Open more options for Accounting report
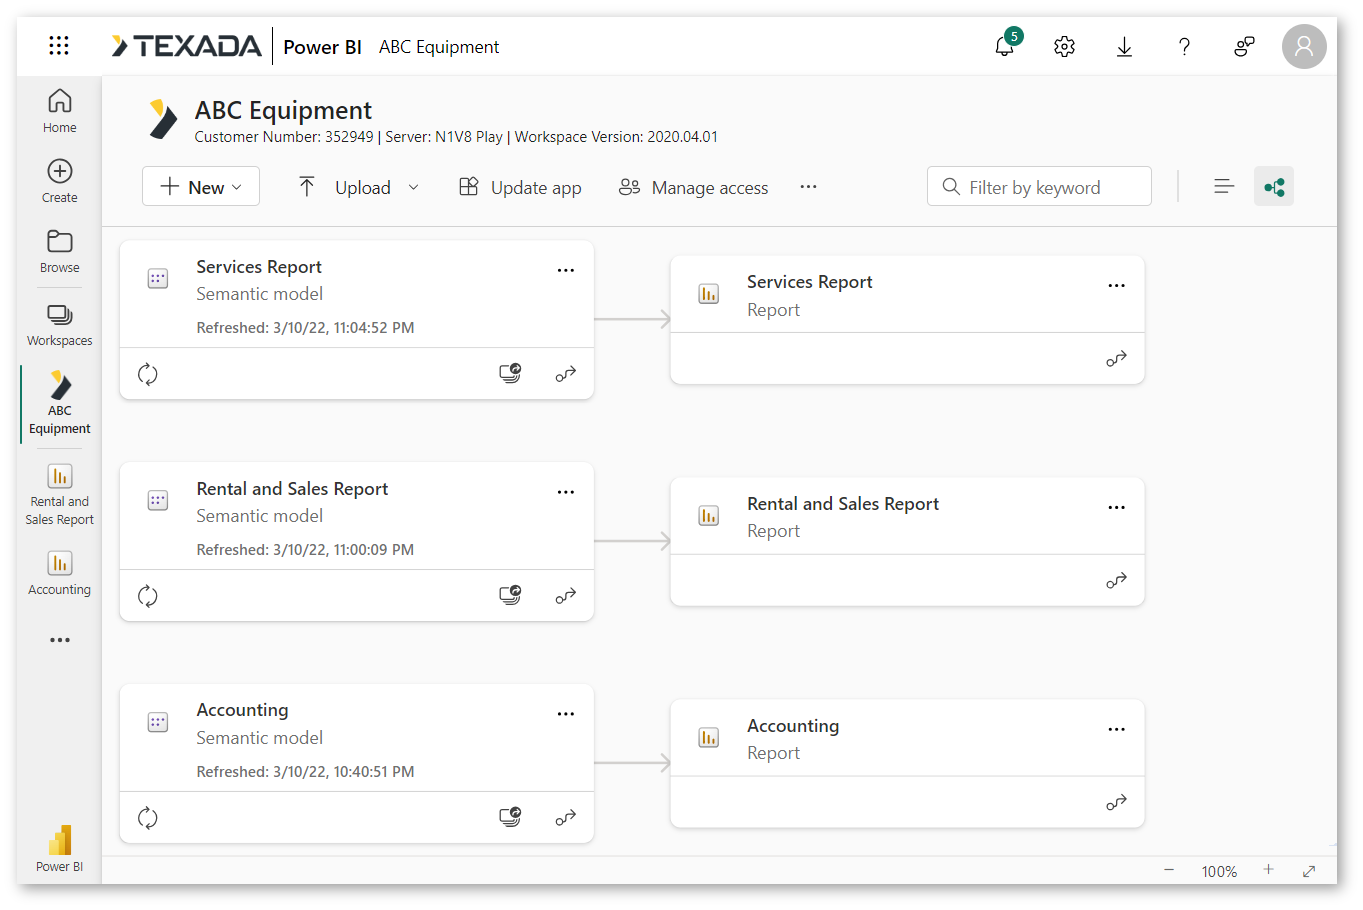1363x910 pixels. click(1117, 730)
